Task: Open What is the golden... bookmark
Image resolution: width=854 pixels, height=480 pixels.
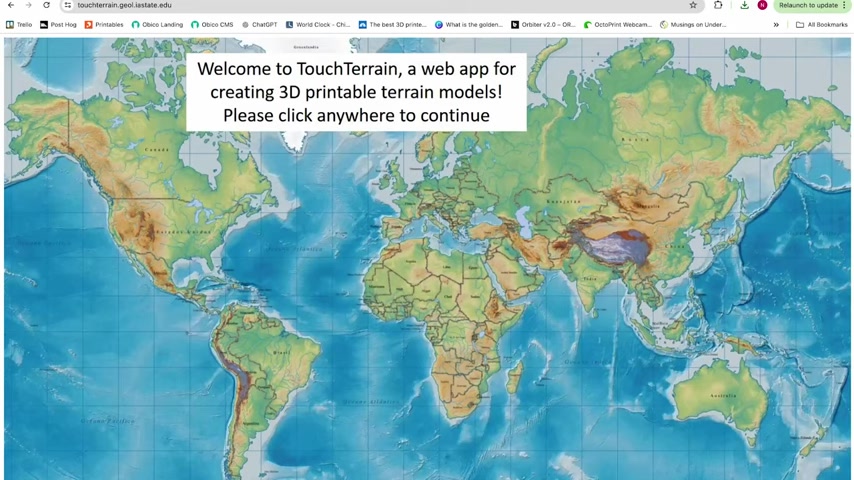Action: click(x=469, y=25)
